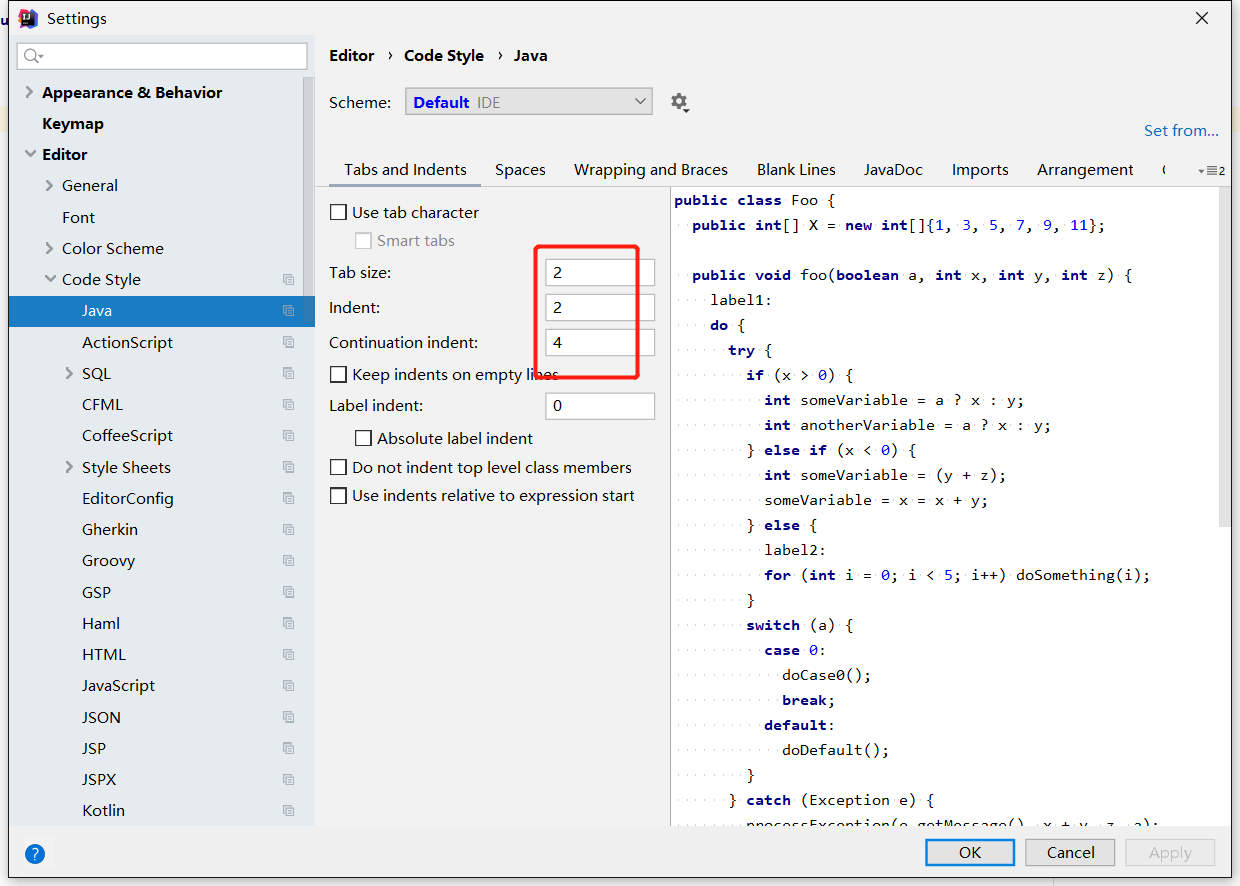Open the JavaDoc tab

coord(893,170)
